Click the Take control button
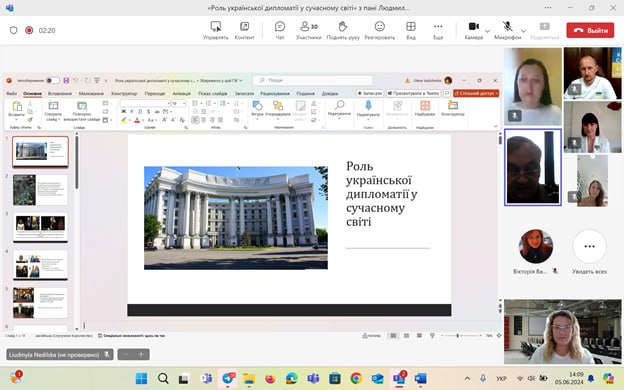Screen dimensions: 624x390 pyautogui.click(x=215, y=30)
